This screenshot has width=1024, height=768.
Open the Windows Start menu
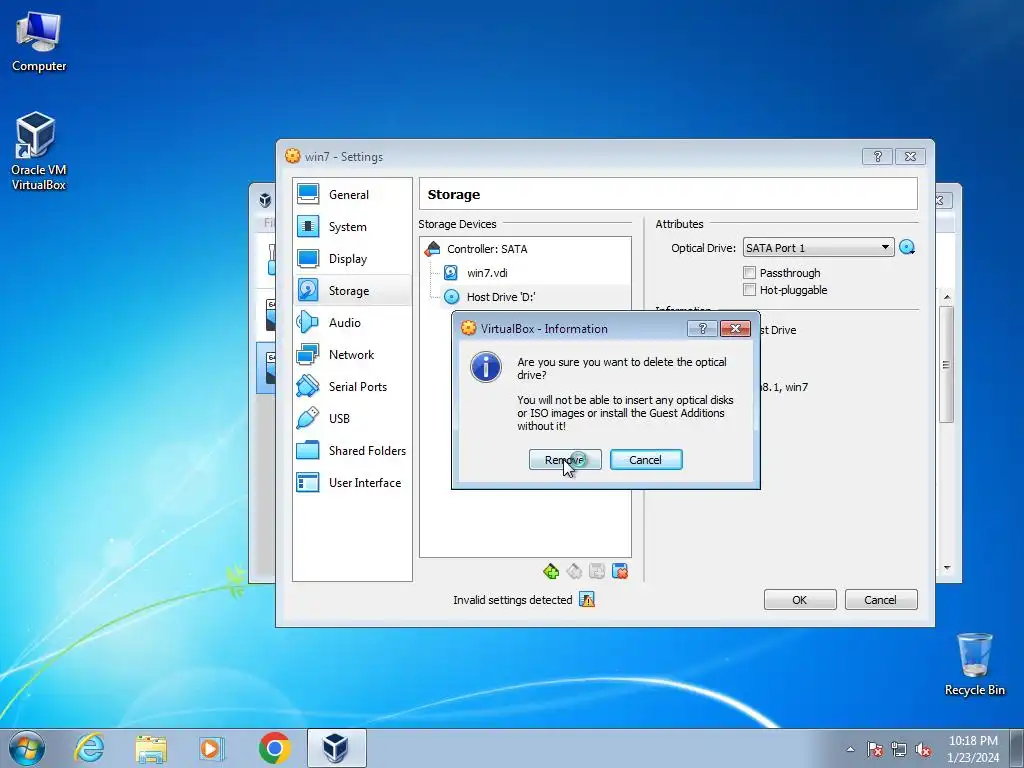pyautogui.click(x=27, y=748)
